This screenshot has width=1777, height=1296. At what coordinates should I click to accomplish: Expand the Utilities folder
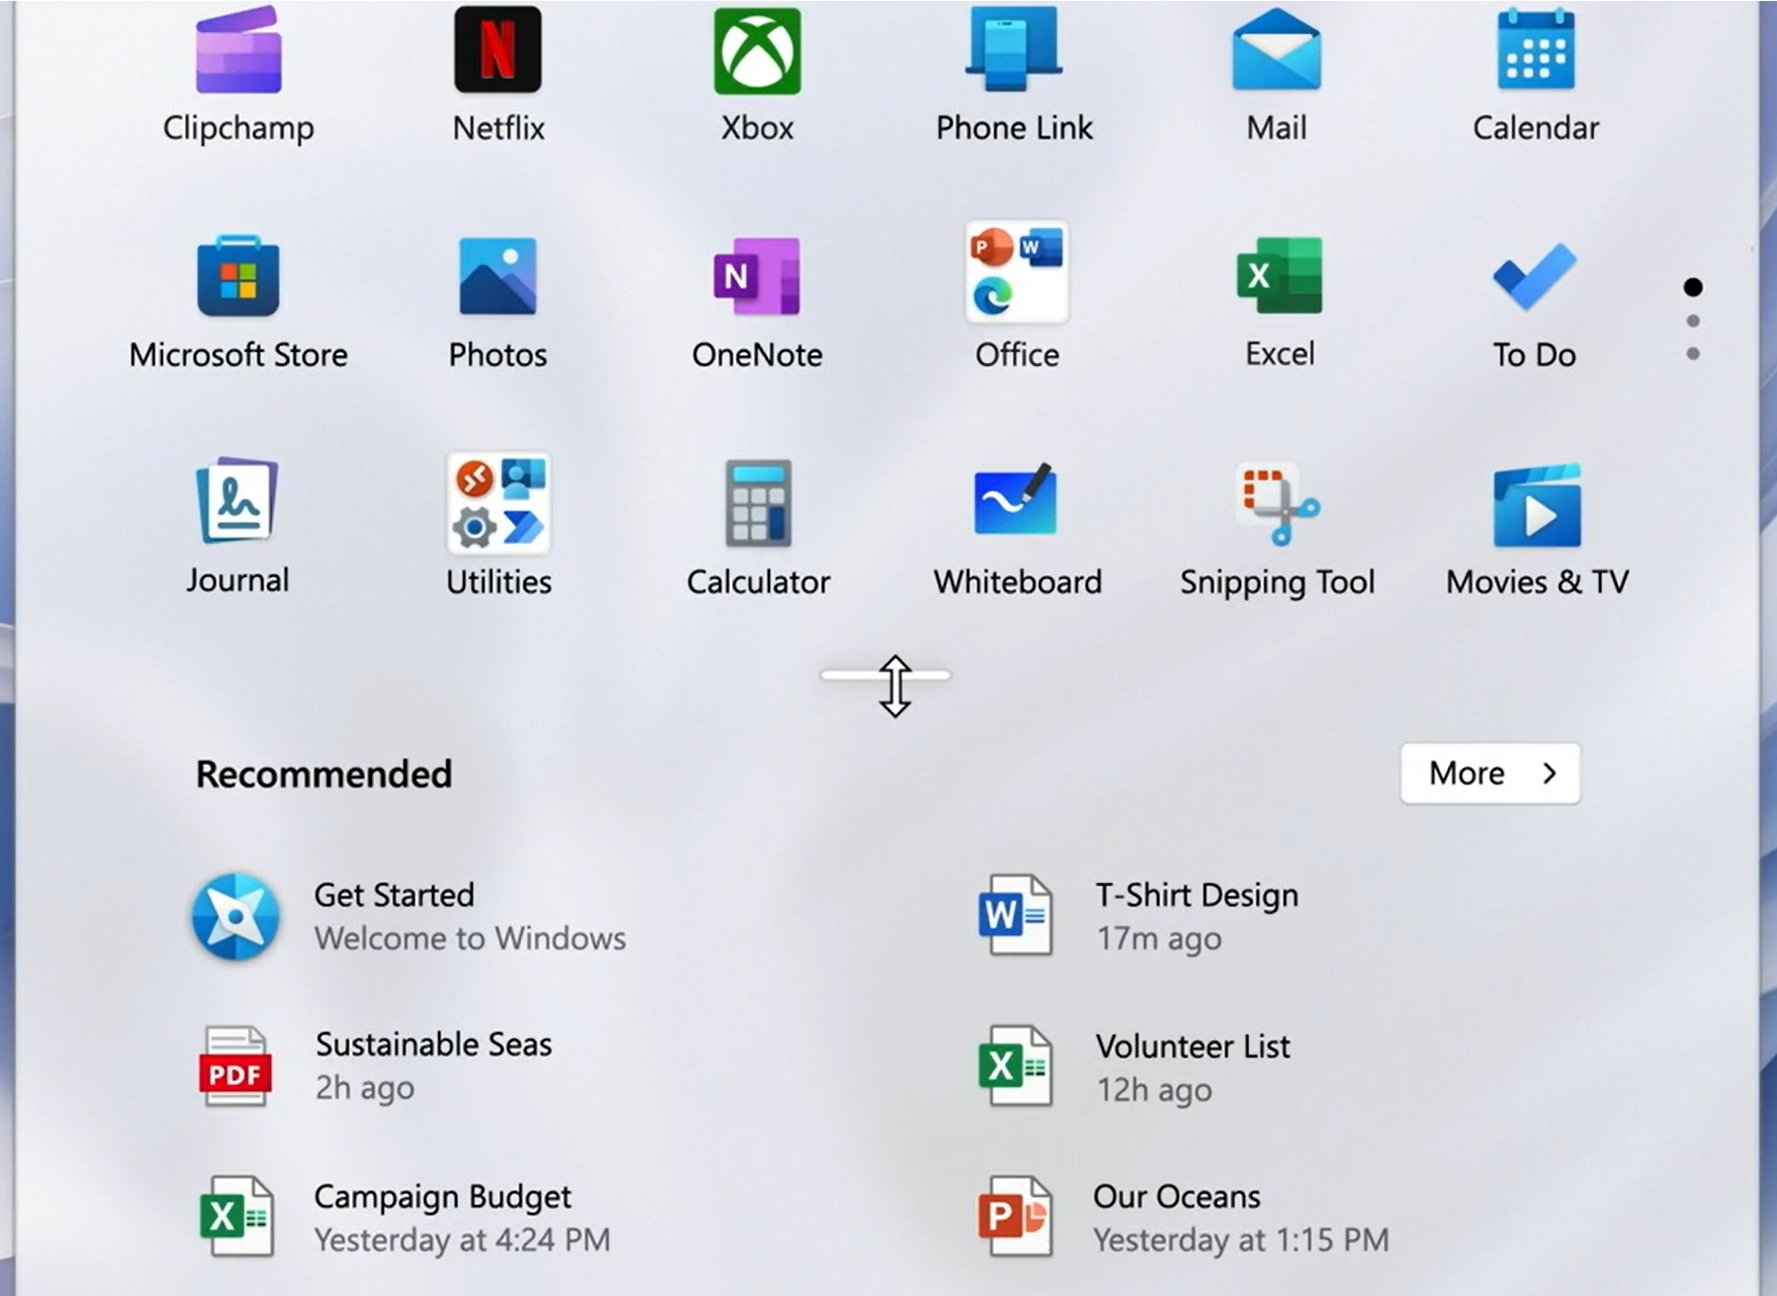(498, 525)
